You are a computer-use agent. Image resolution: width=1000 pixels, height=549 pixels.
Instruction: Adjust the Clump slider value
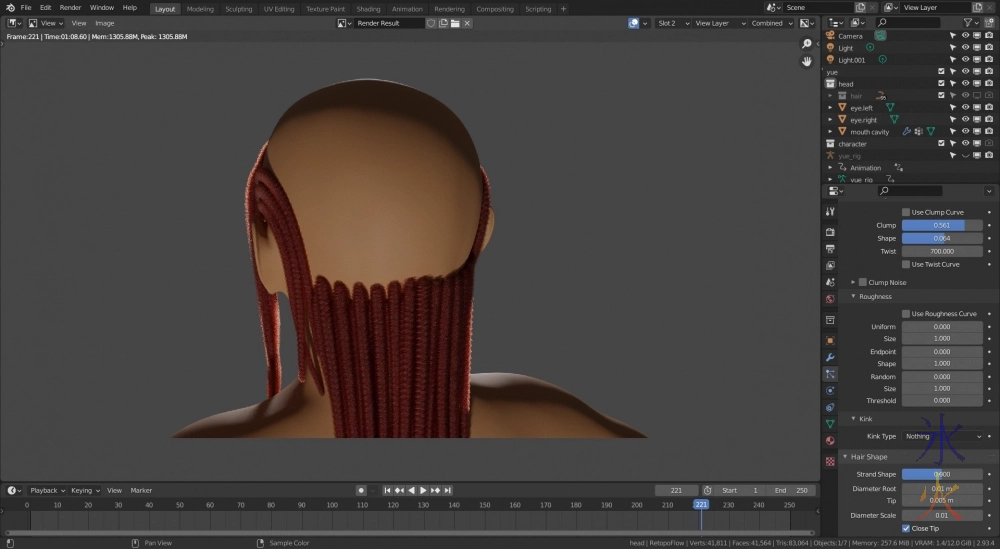coord(942,226)
